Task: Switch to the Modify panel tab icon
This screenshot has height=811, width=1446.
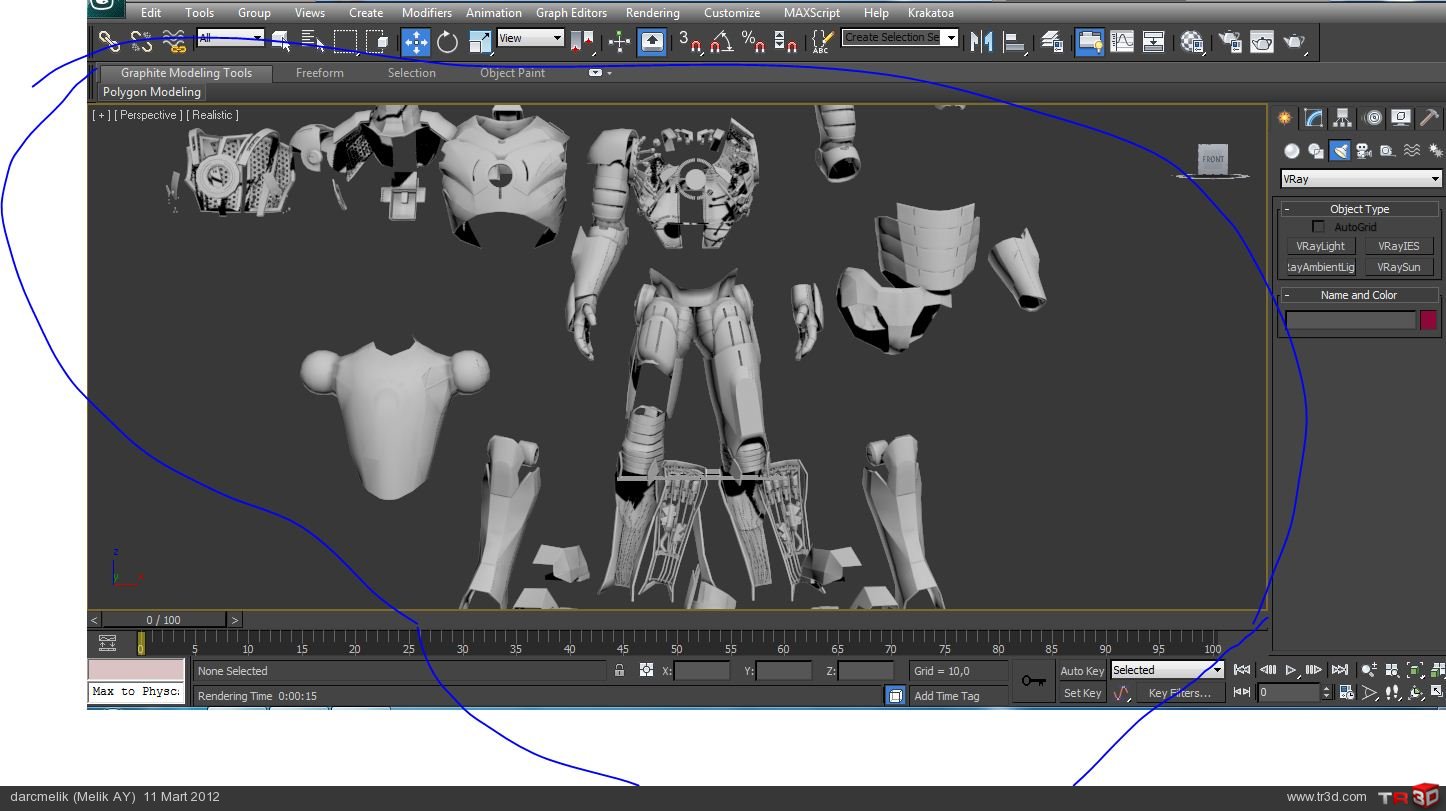Action: coord(1314,118)
